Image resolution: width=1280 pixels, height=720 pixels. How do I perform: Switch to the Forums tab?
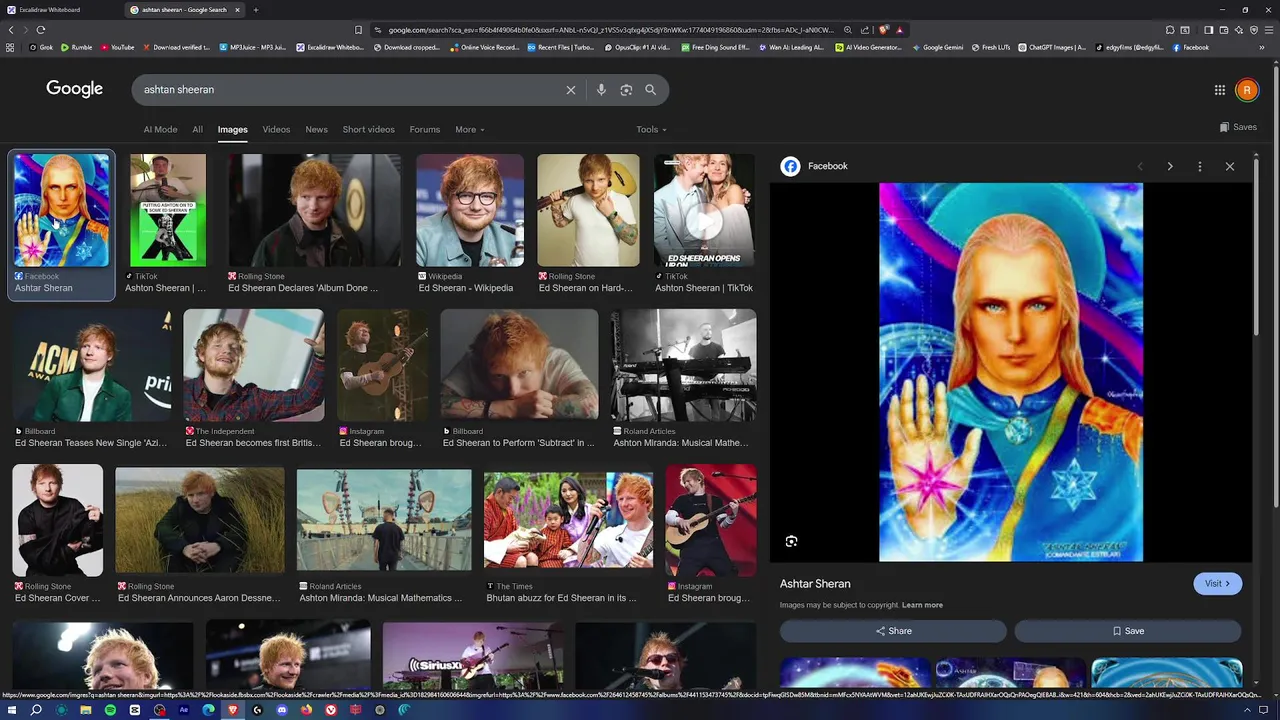424,129
